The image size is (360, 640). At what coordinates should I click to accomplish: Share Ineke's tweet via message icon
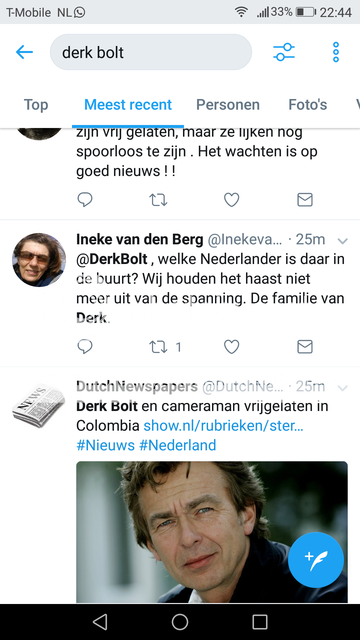click(305, 347)
